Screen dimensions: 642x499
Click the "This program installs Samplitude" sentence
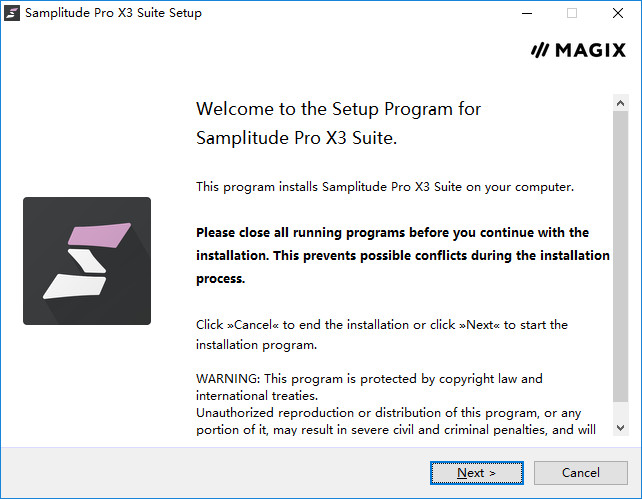click(385, 187)
